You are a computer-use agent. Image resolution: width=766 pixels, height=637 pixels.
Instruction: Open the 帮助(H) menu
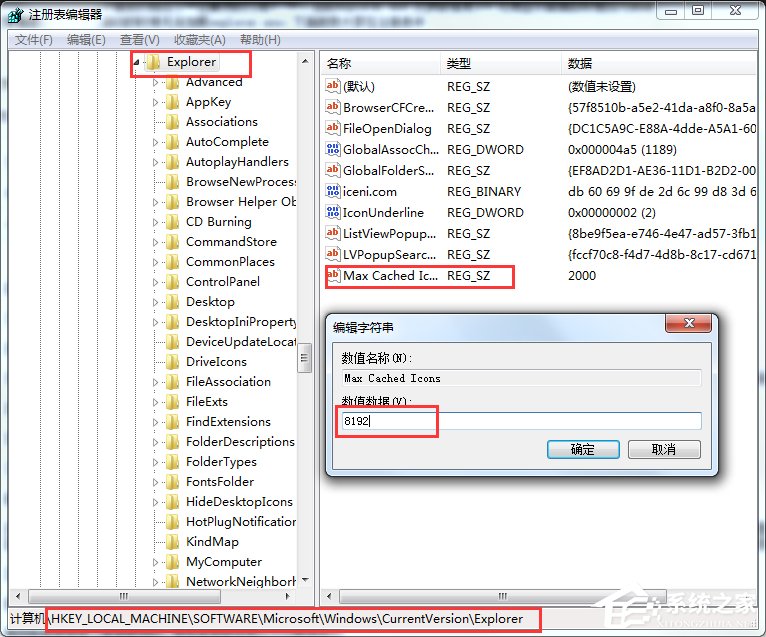point(260,40)
